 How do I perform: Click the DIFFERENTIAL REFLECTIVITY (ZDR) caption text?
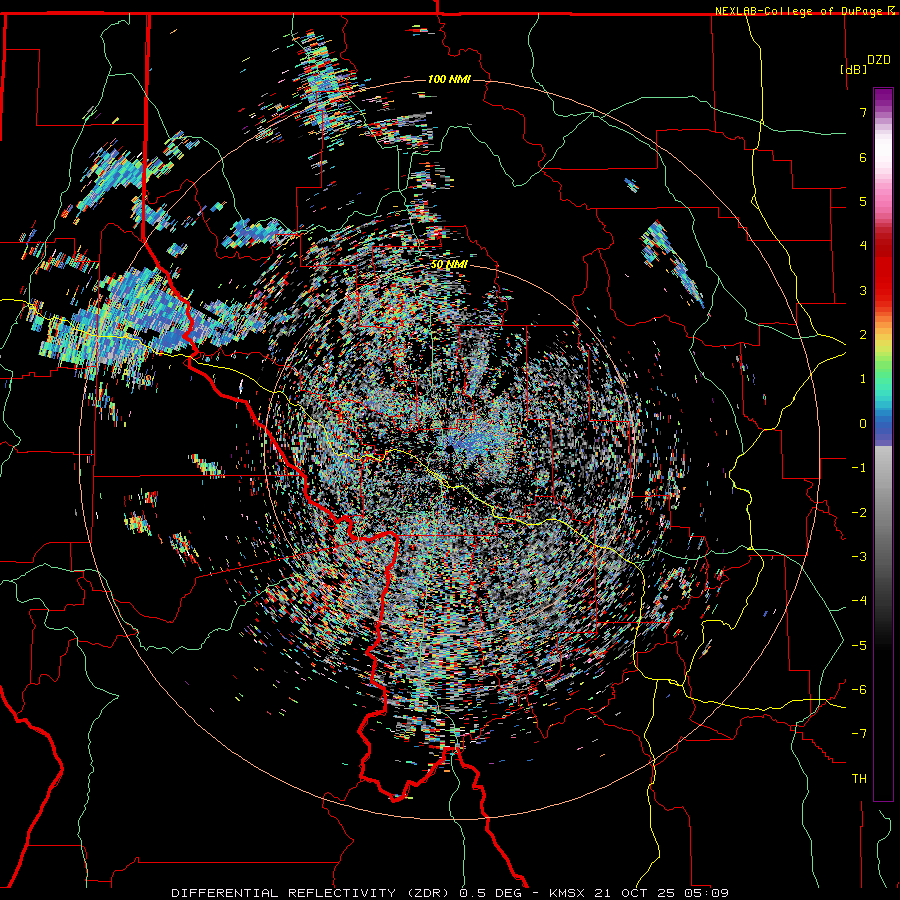coord(310,893)
